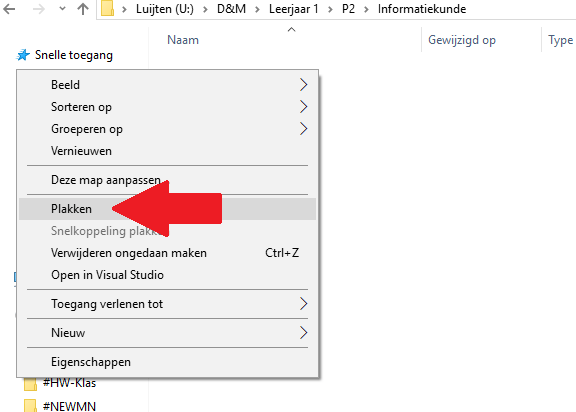Viewport: 576px width, 412px height.
Task: Expand the chevron after P2
Action: (x=366, y=9)
